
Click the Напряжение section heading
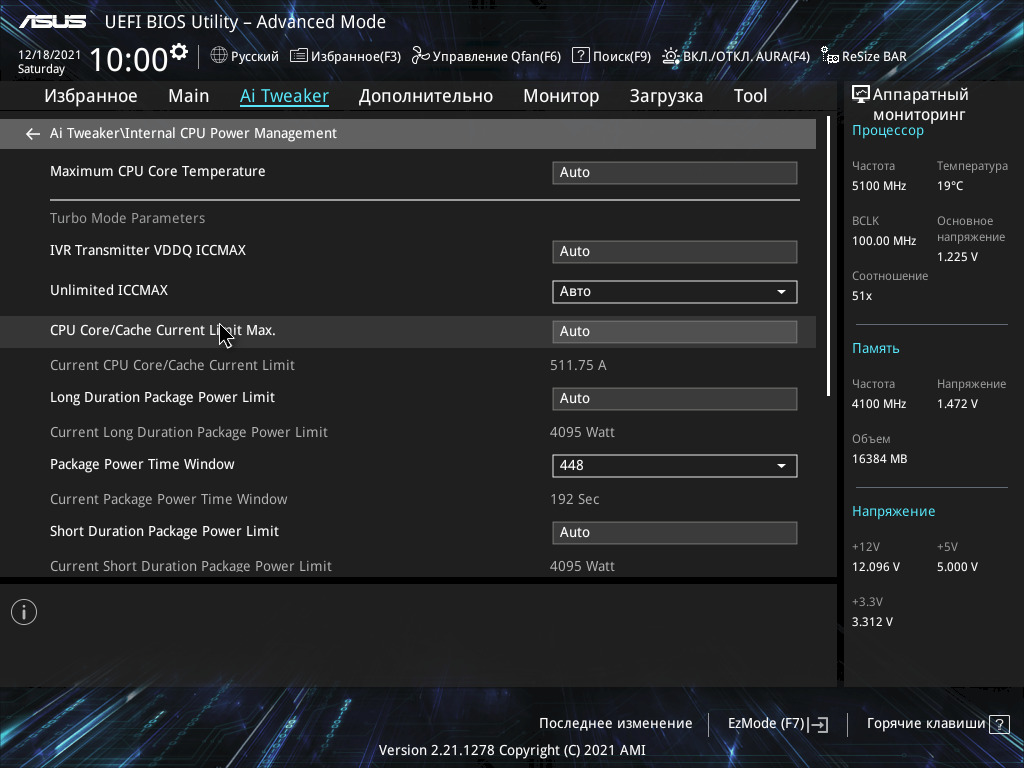coord(893,511)
